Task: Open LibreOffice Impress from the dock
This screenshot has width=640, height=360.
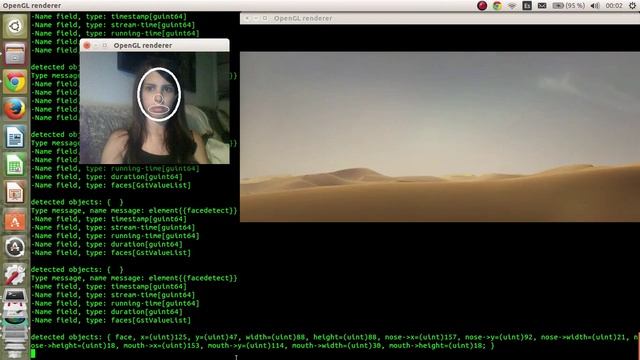Action: 15,192
